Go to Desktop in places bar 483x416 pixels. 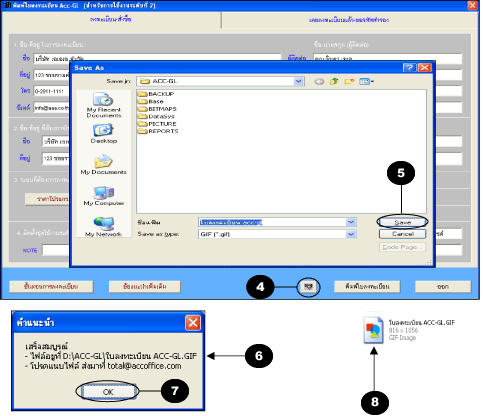coord(104,134)
